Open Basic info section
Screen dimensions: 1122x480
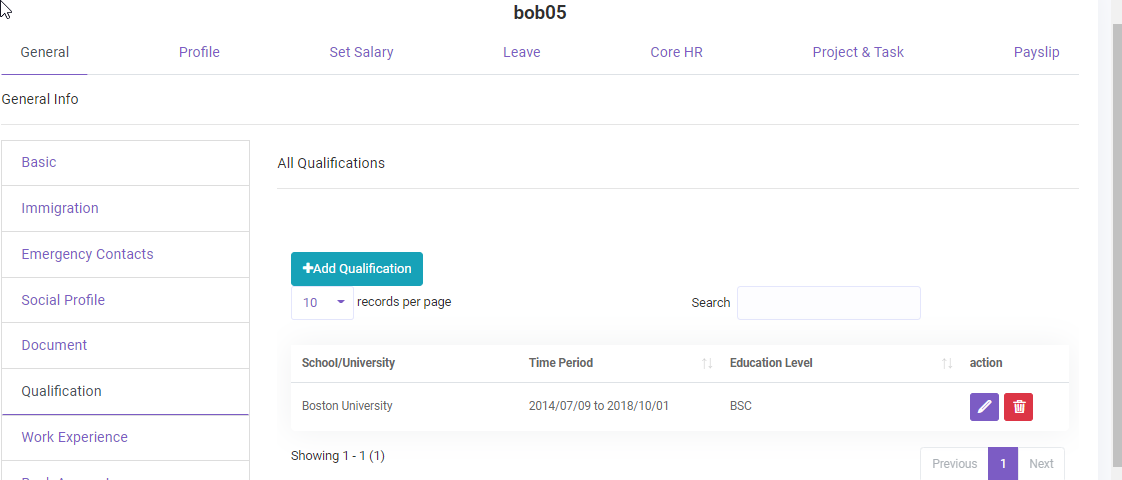click(x=39, y=162)
